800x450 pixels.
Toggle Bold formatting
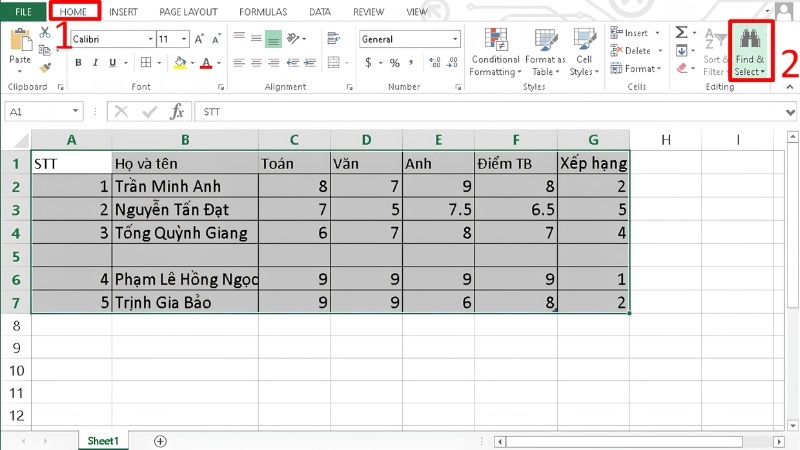pyautogui.click(x=78, y=63)
